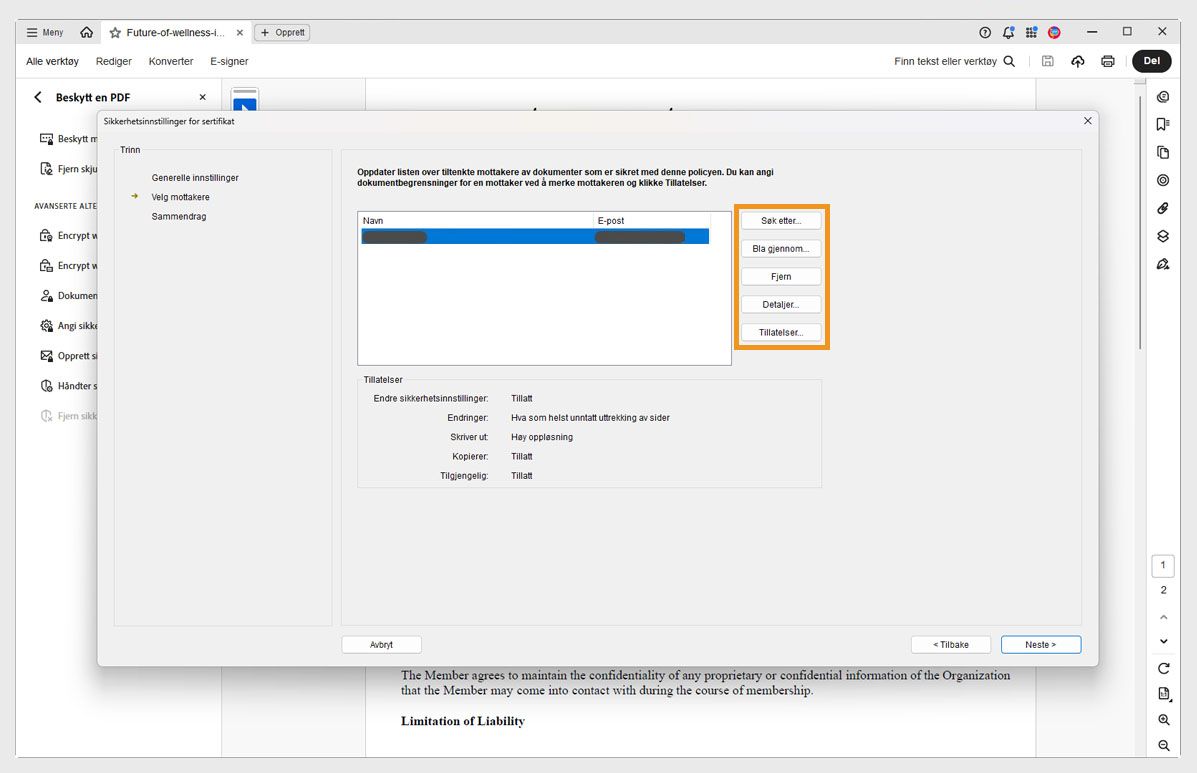This screenshot has height=773, width=1197.
Task: Select the Generelle innstillinger step
Action: click(195, 178)
